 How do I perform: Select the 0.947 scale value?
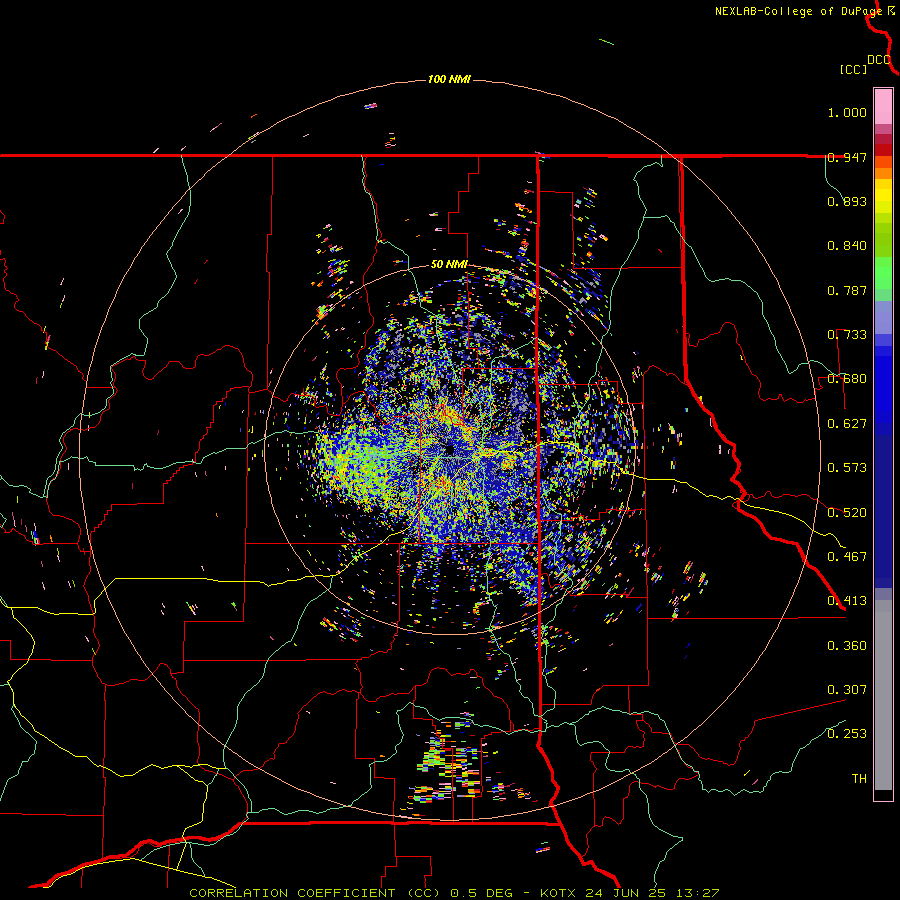pos(847,157)
